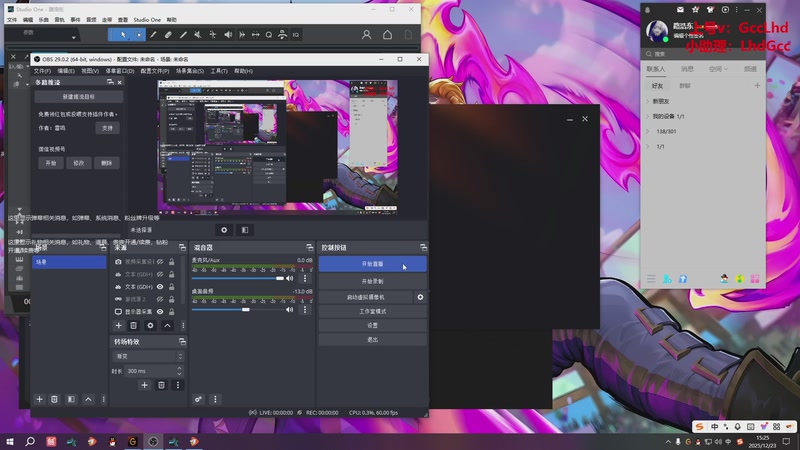
Task: Hide the display capture source eye icon
Action: 160,312
